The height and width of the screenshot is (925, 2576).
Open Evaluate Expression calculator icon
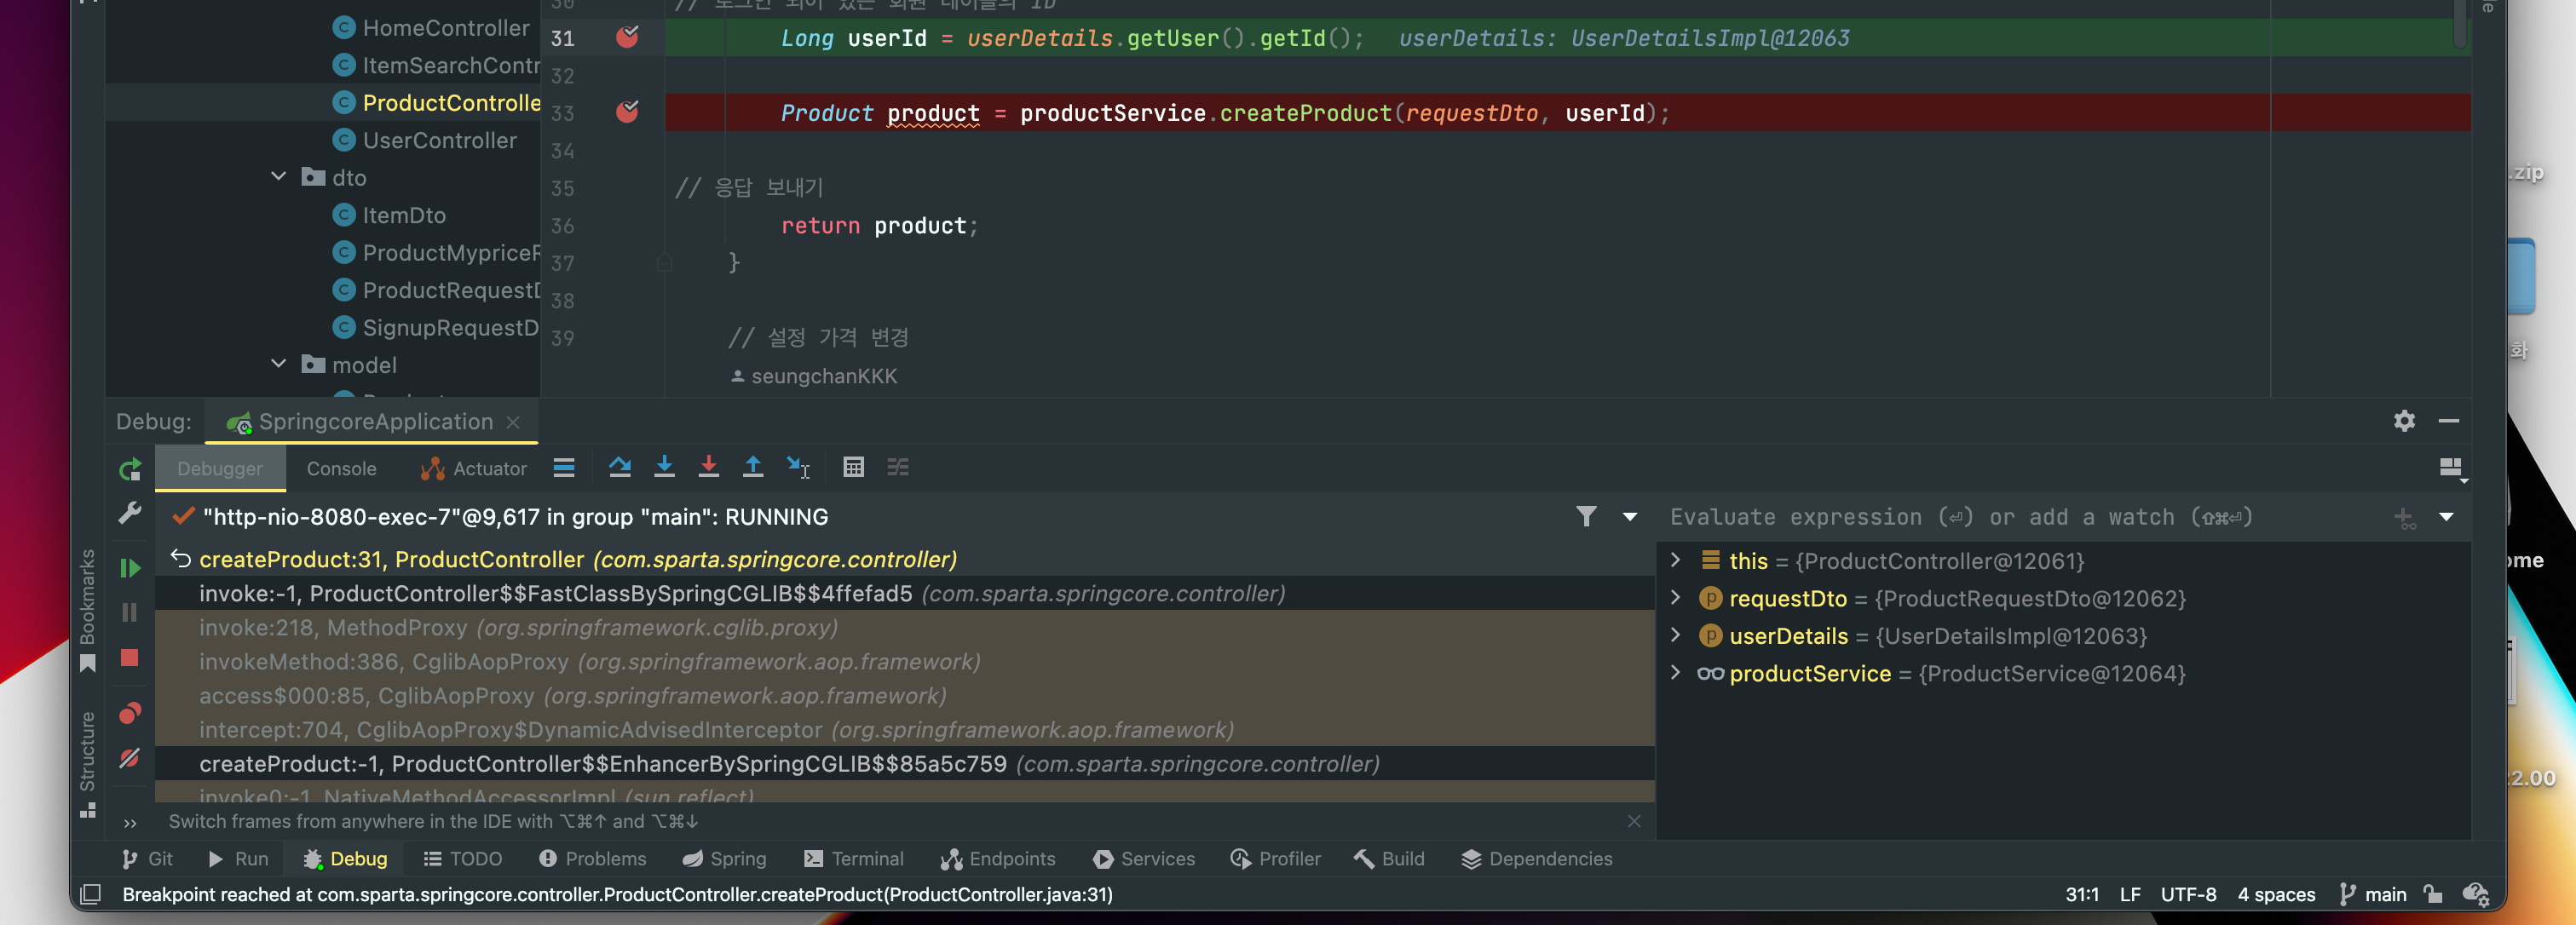pos(853,467)
